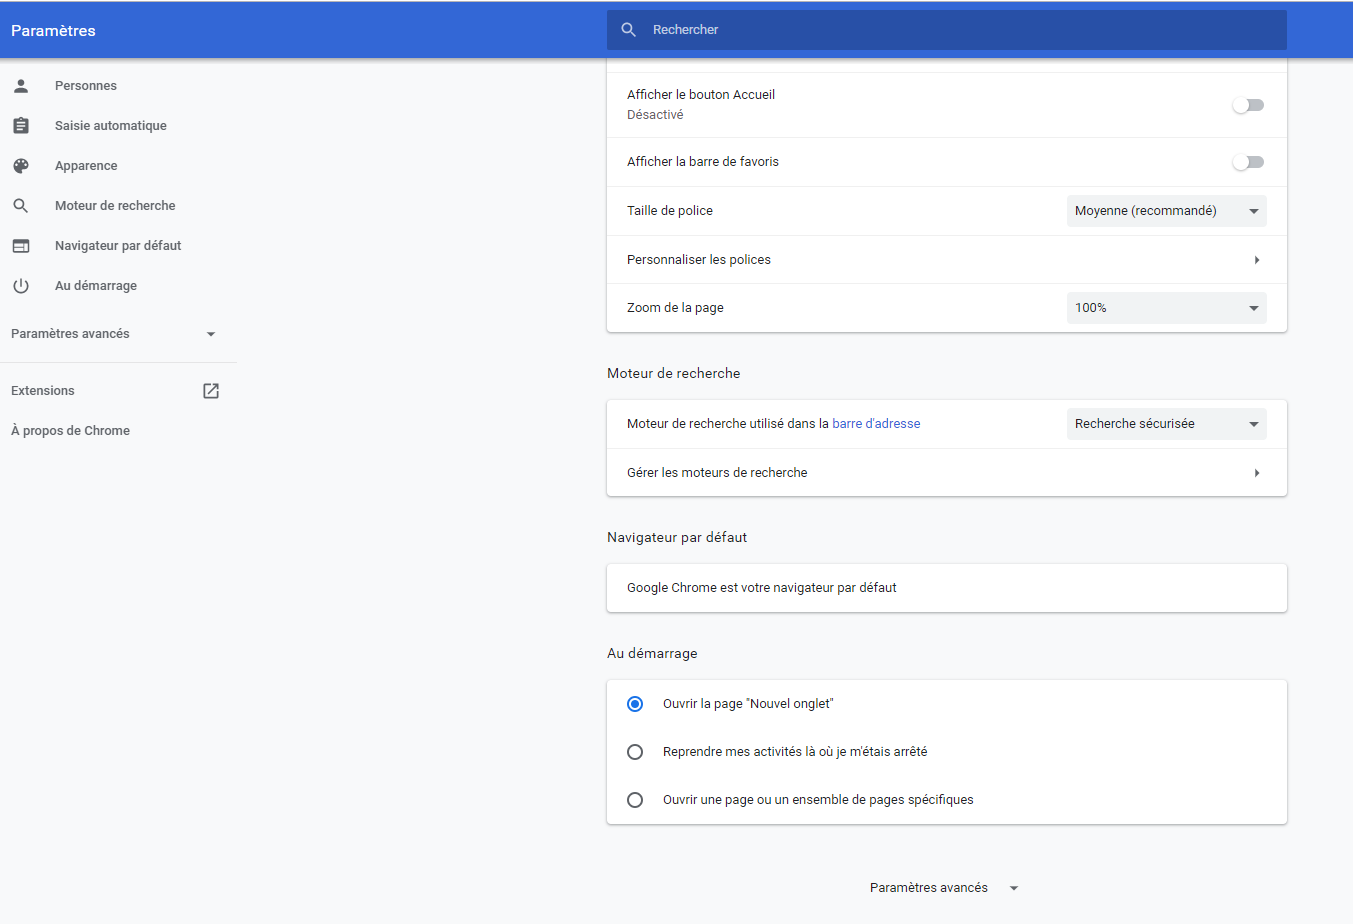Click the Désactivé status text
1353x924 pixels.
(x=655, y=115)
